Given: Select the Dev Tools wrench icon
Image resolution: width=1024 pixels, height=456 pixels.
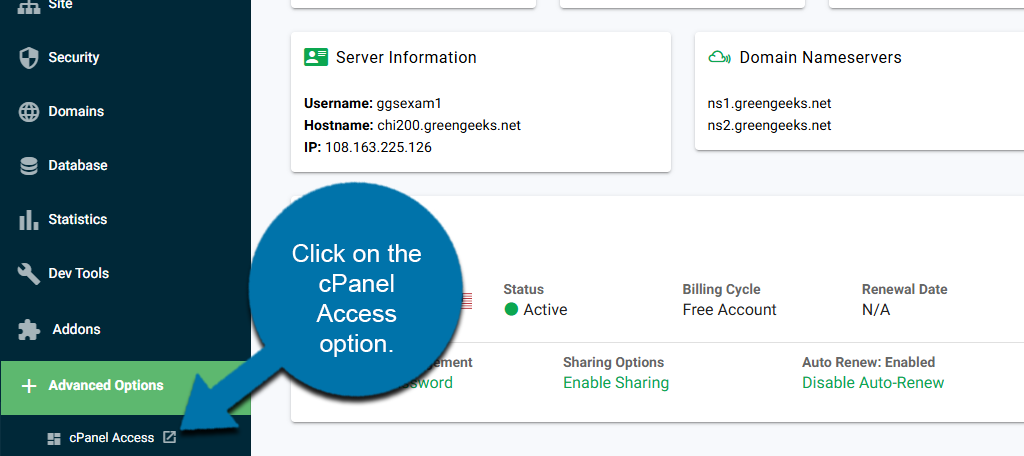Looking at the screenshot, I should (29, 274).
